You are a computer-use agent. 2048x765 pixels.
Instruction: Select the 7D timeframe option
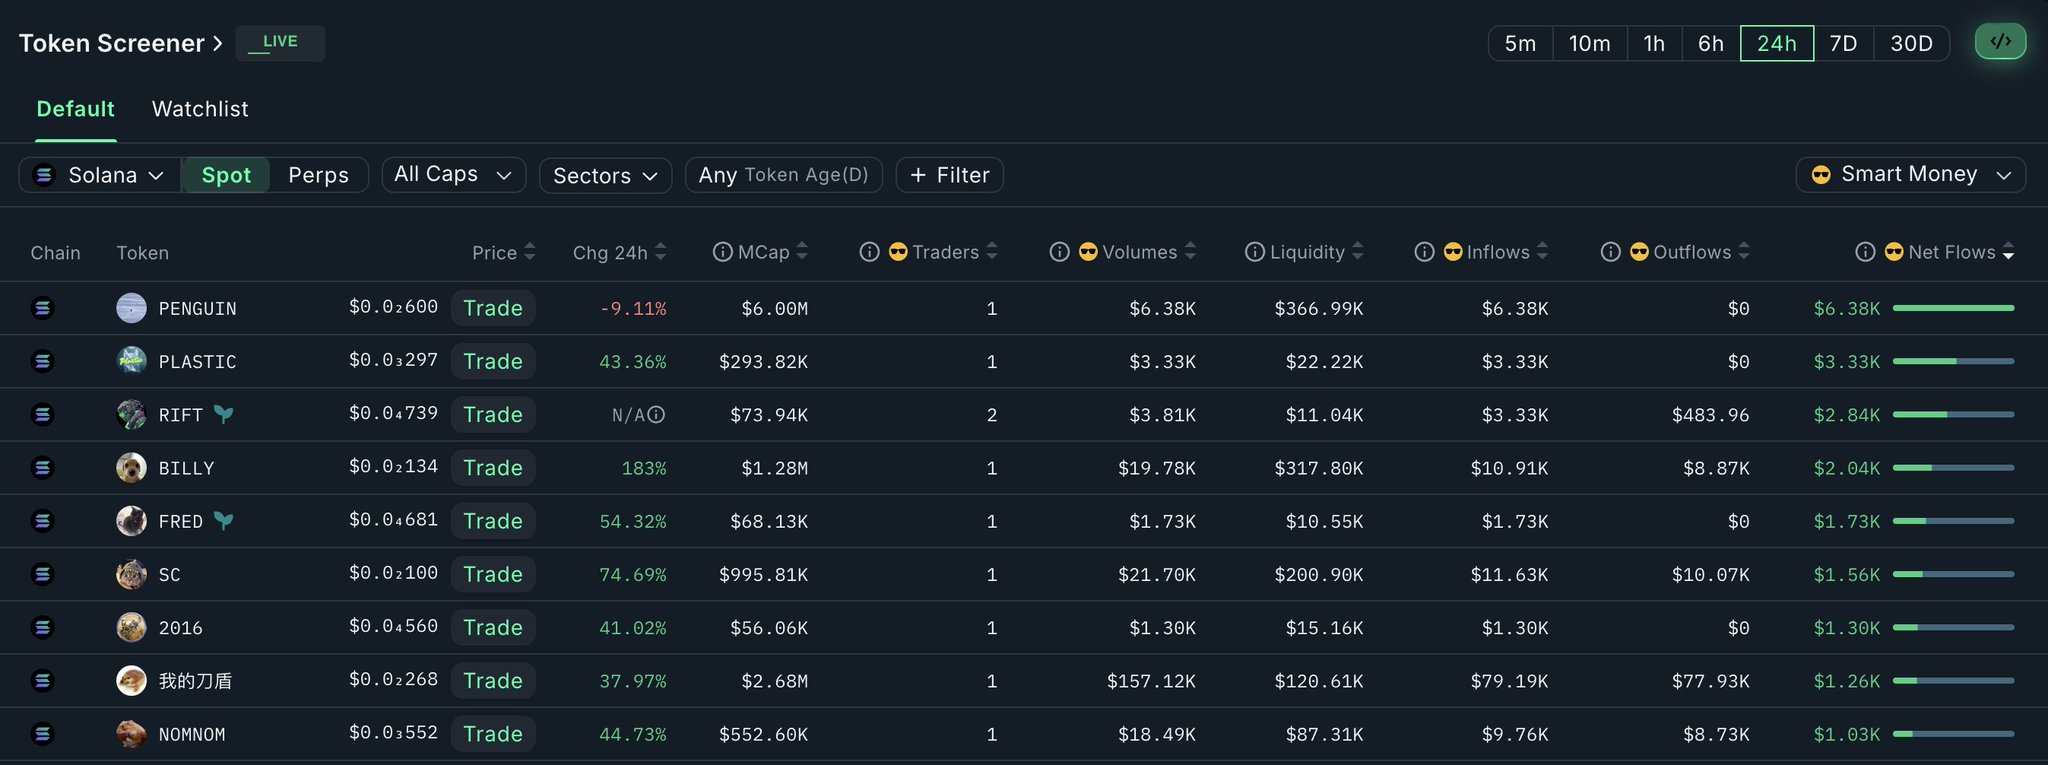coord(1843,43)
